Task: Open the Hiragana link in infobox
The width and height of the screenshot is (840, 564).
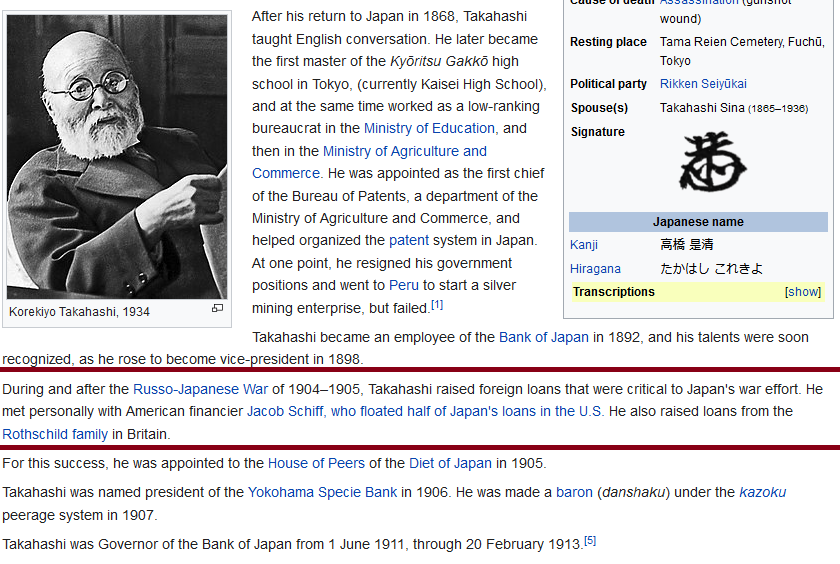Action: tap(595, 269)
